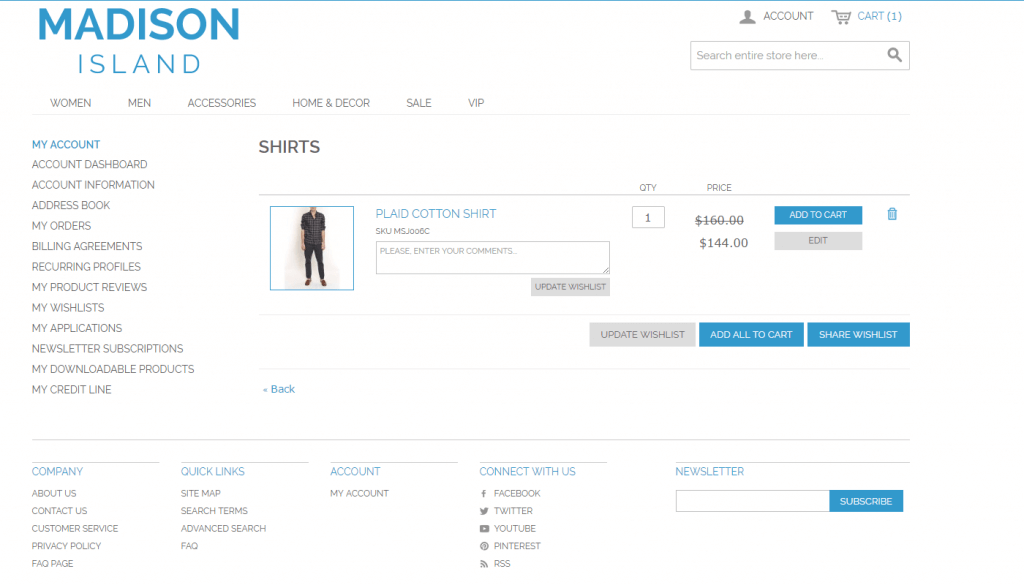Click Add All to Cart button
This screenshot has width=1024, height=585.
click(750, 335)
